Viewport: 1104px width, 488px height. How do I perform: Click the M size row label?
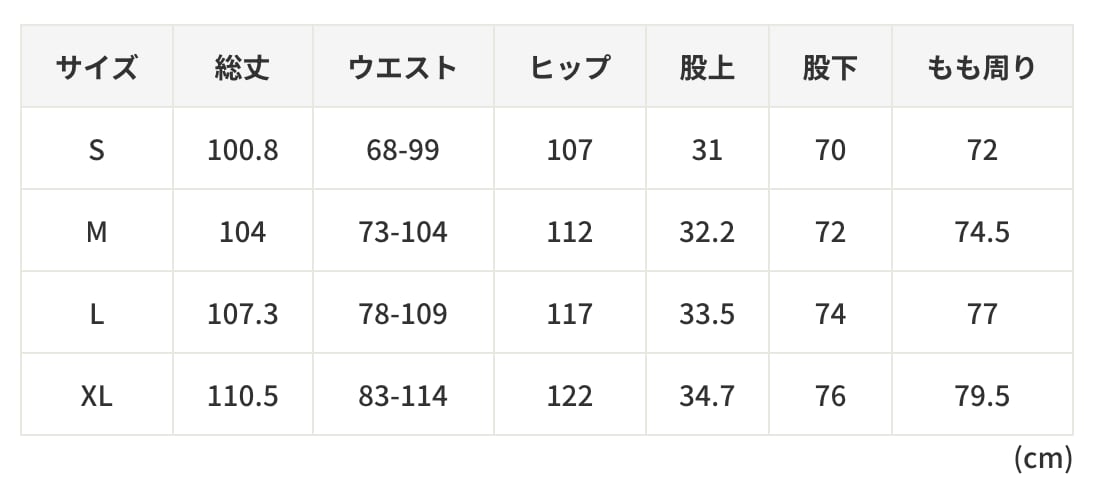(x=96, y=231)
